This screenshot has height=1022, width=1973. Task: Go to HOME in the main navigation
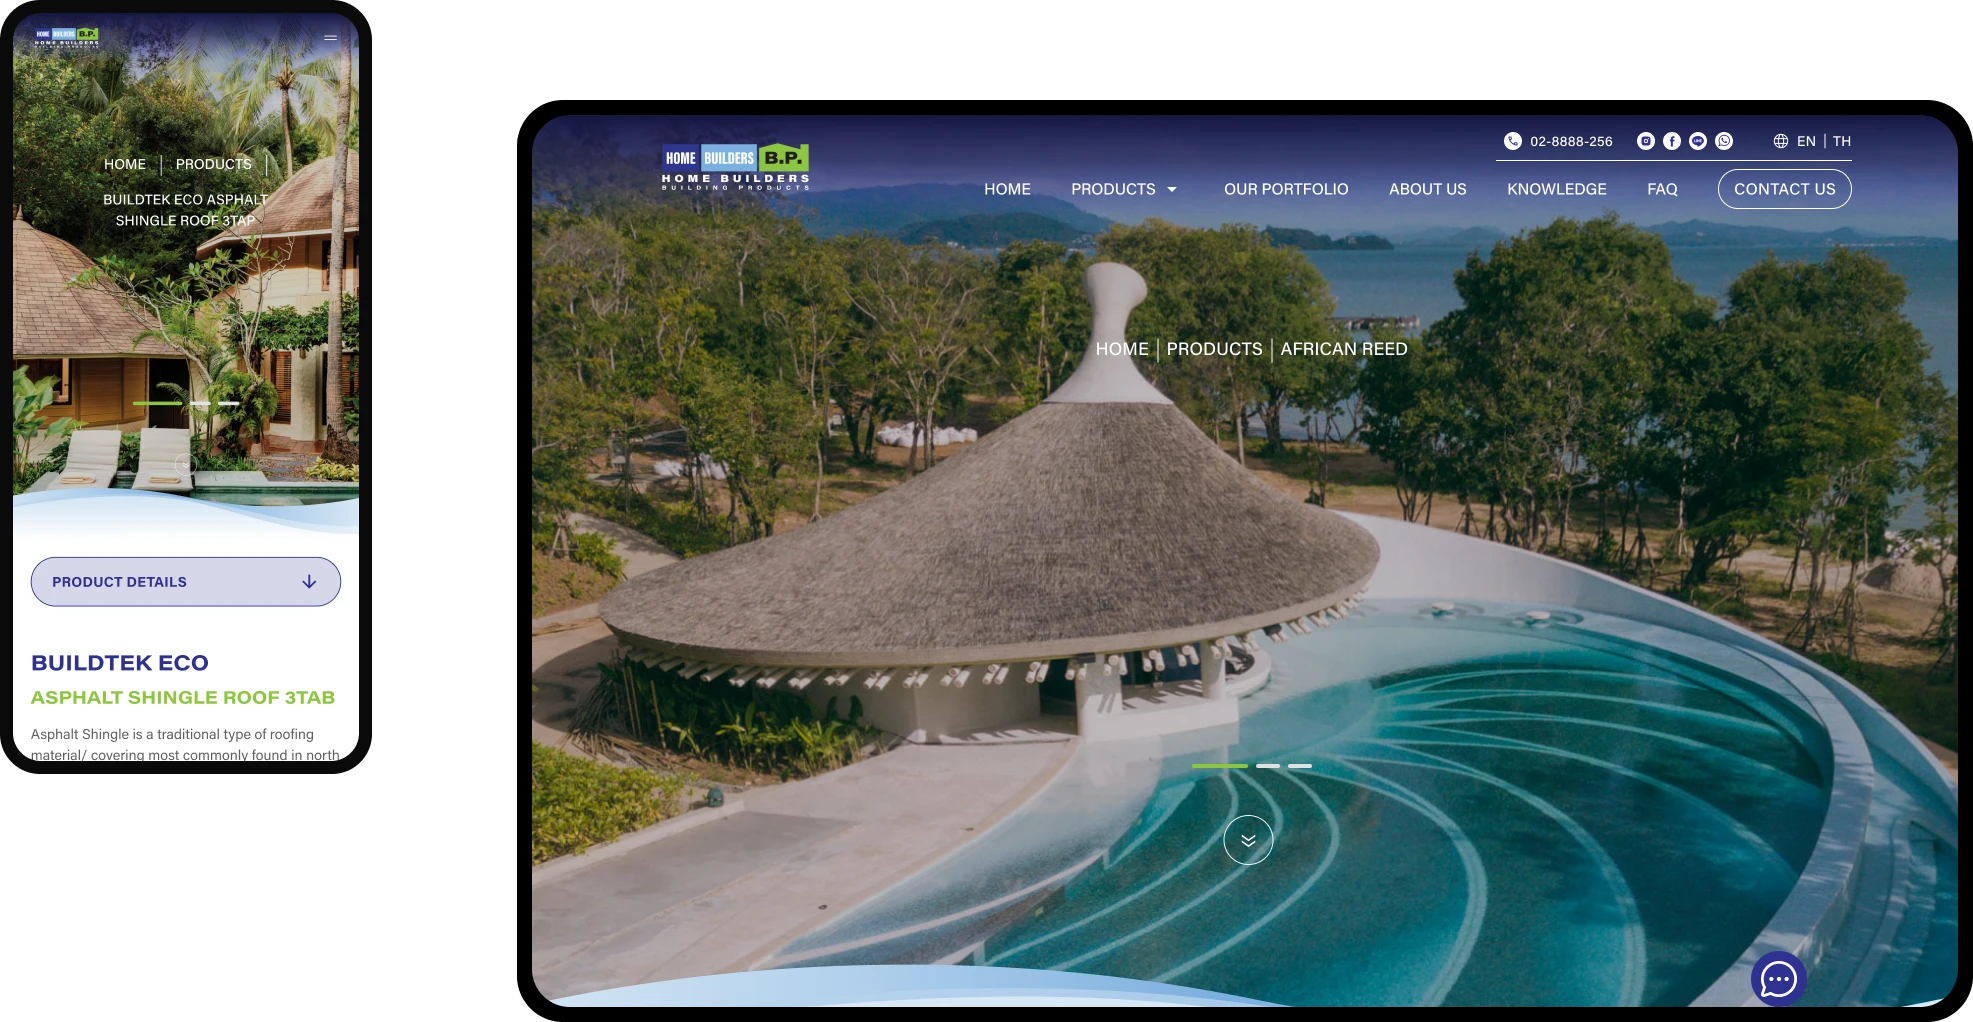pos(1007,189)
